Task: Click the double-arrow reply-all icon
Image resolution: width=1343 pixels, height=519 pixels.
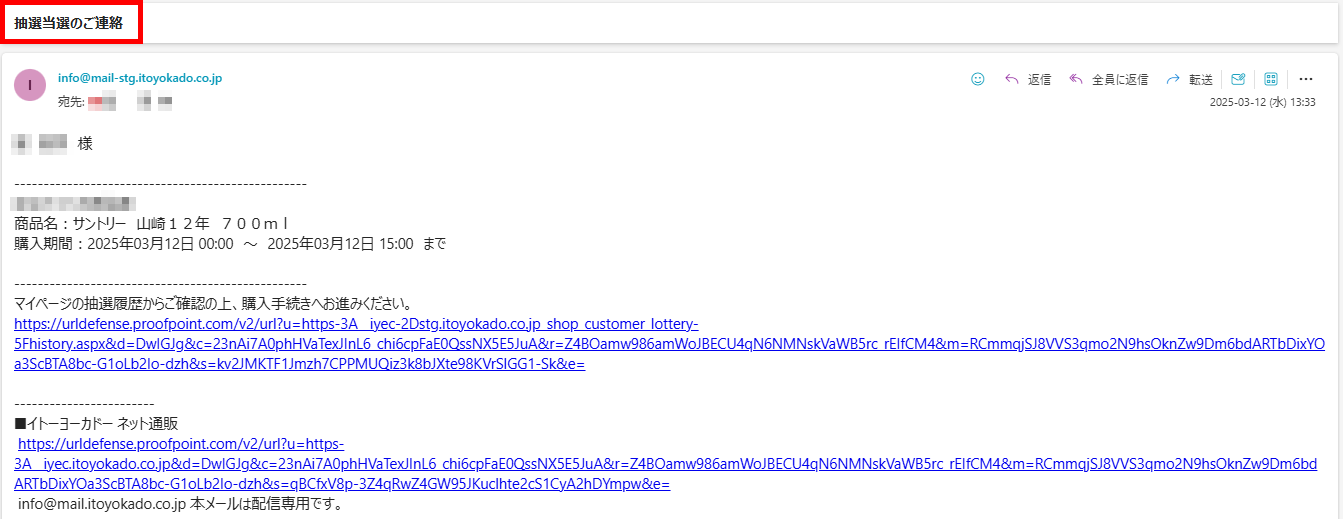Action: tap(1076, 79)
